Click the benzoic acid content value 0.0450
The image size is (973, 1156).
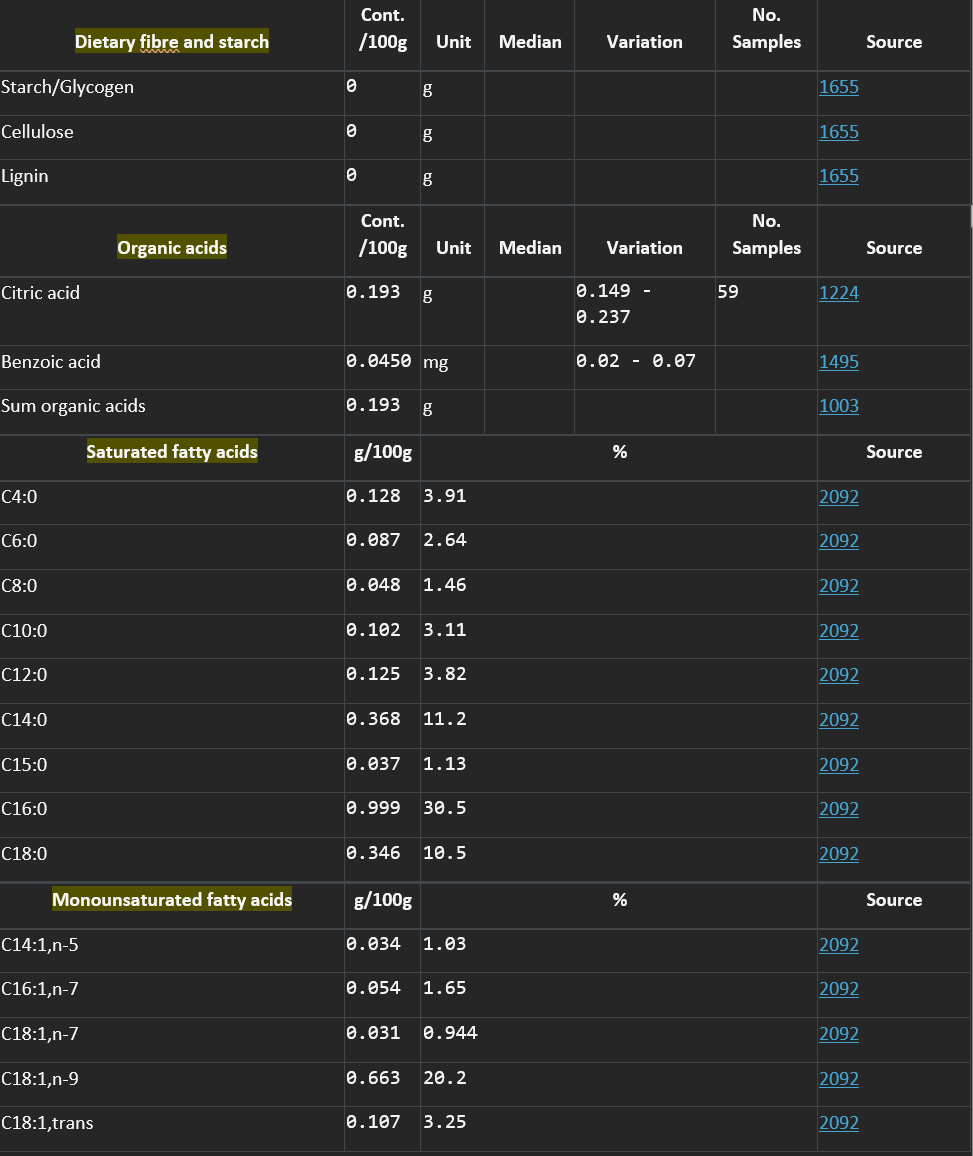(x=379, y=361)
